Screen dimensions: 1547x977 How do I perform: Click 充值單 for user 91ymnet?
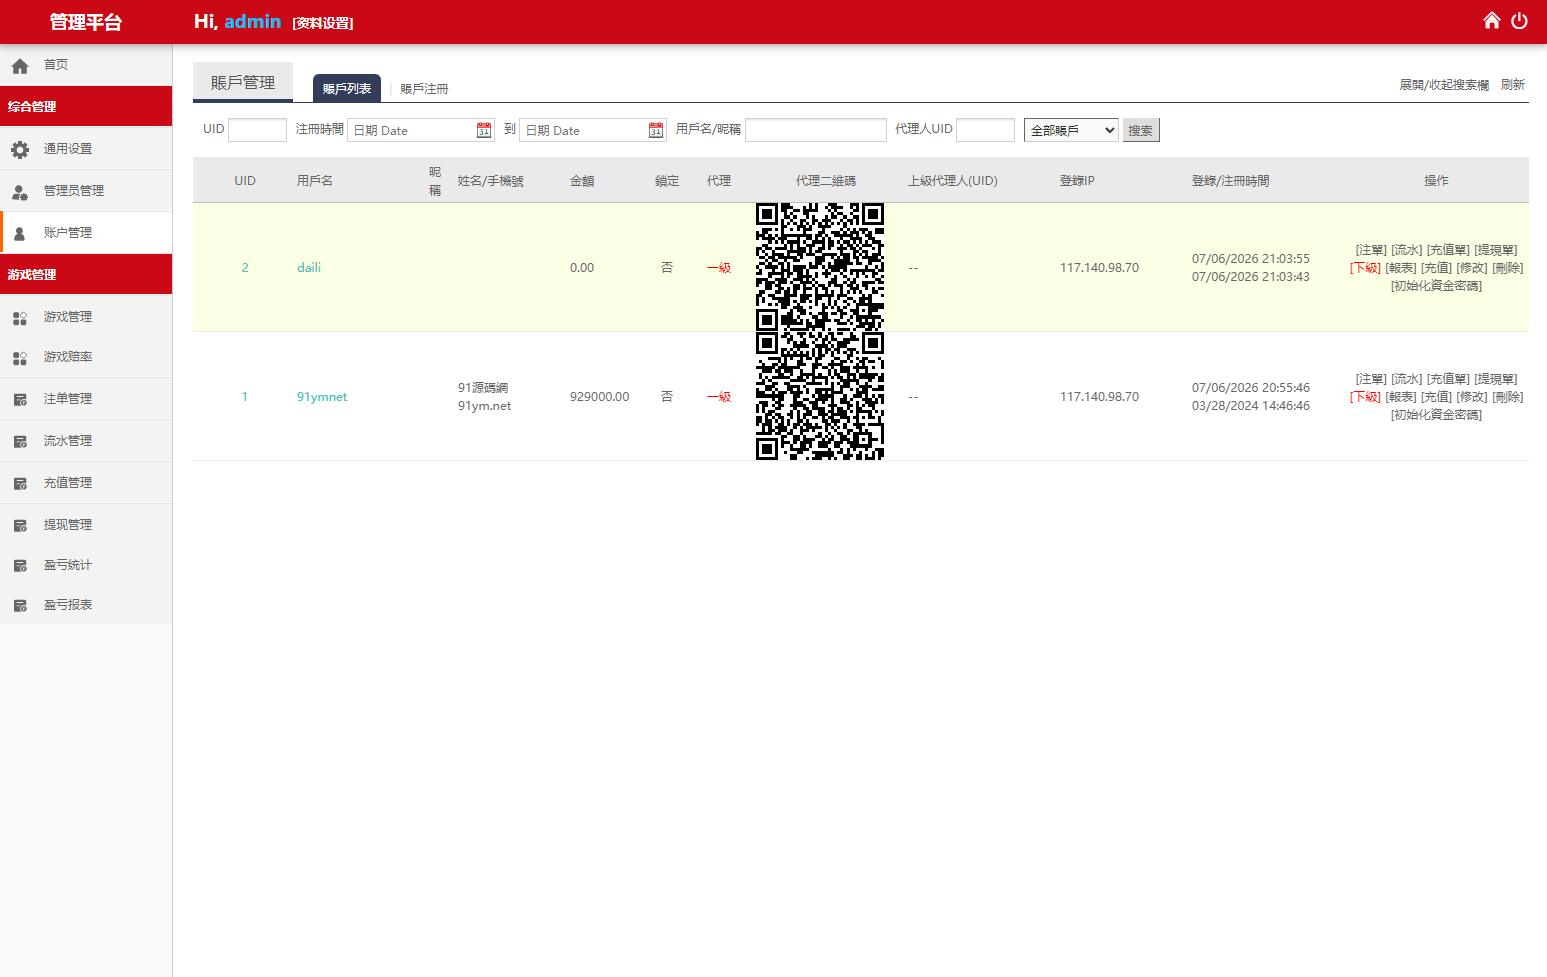(x=1448, y=379)
